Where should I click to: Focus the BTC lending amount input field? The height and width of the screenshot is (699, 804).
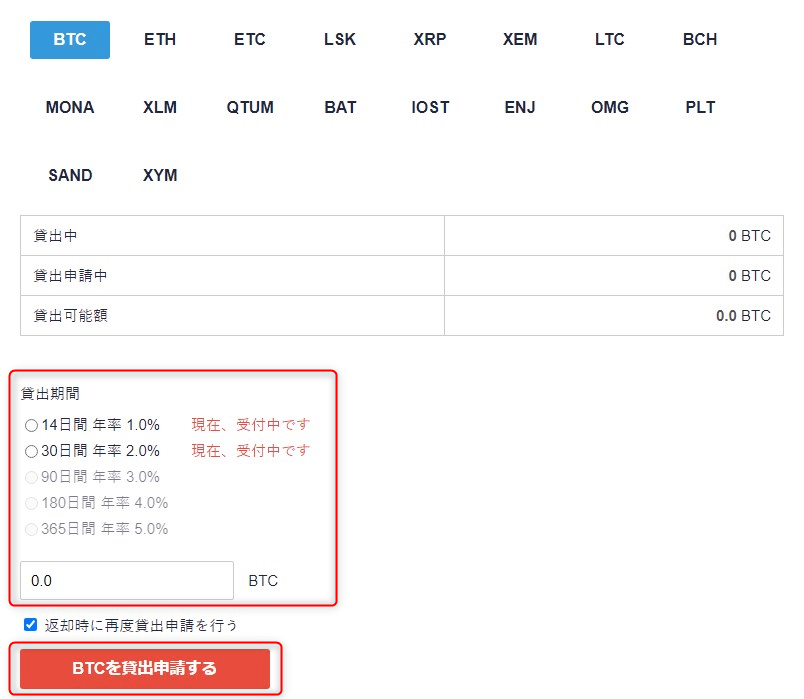click(127, 581)
